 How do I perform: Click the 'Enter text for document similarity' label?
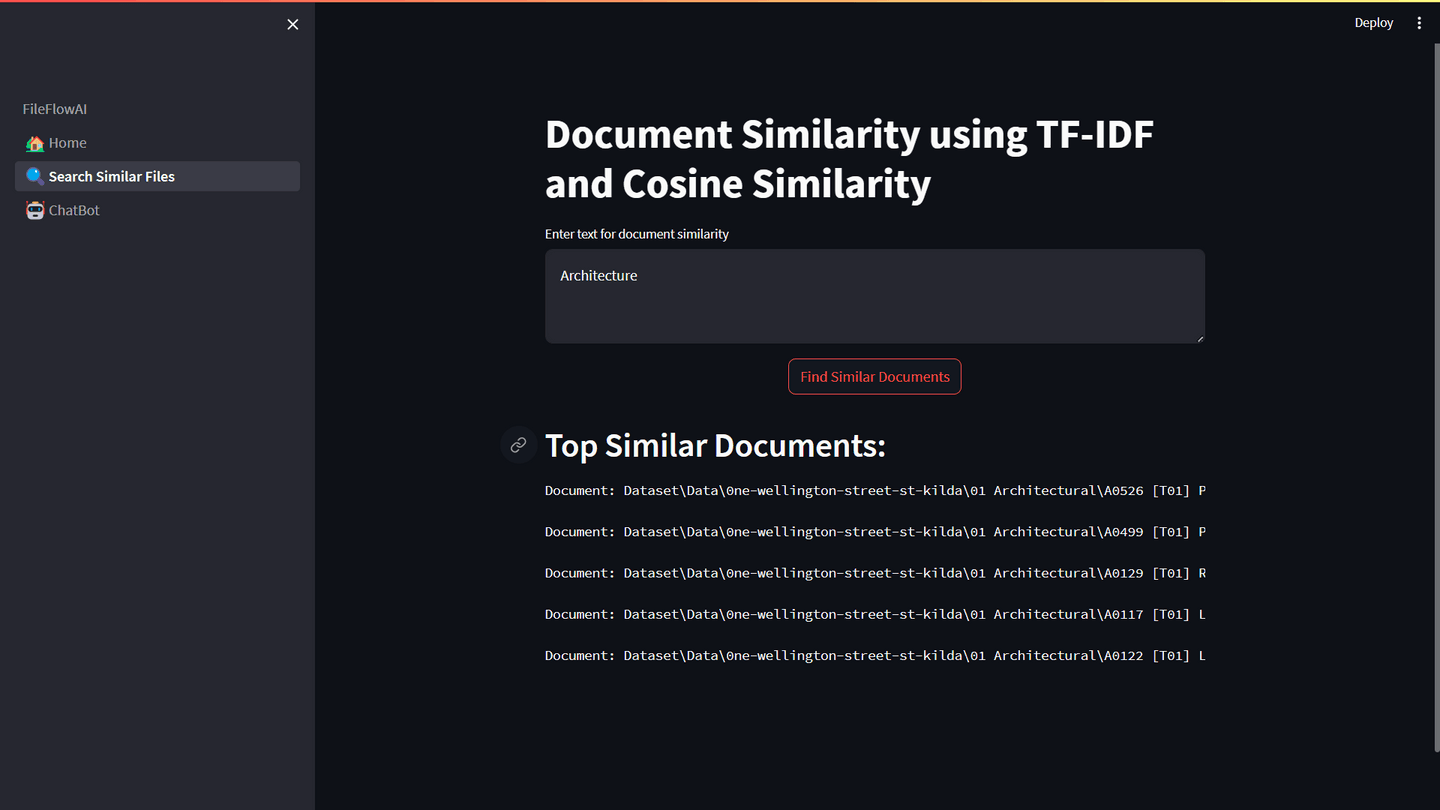click(x=637, y=234)
